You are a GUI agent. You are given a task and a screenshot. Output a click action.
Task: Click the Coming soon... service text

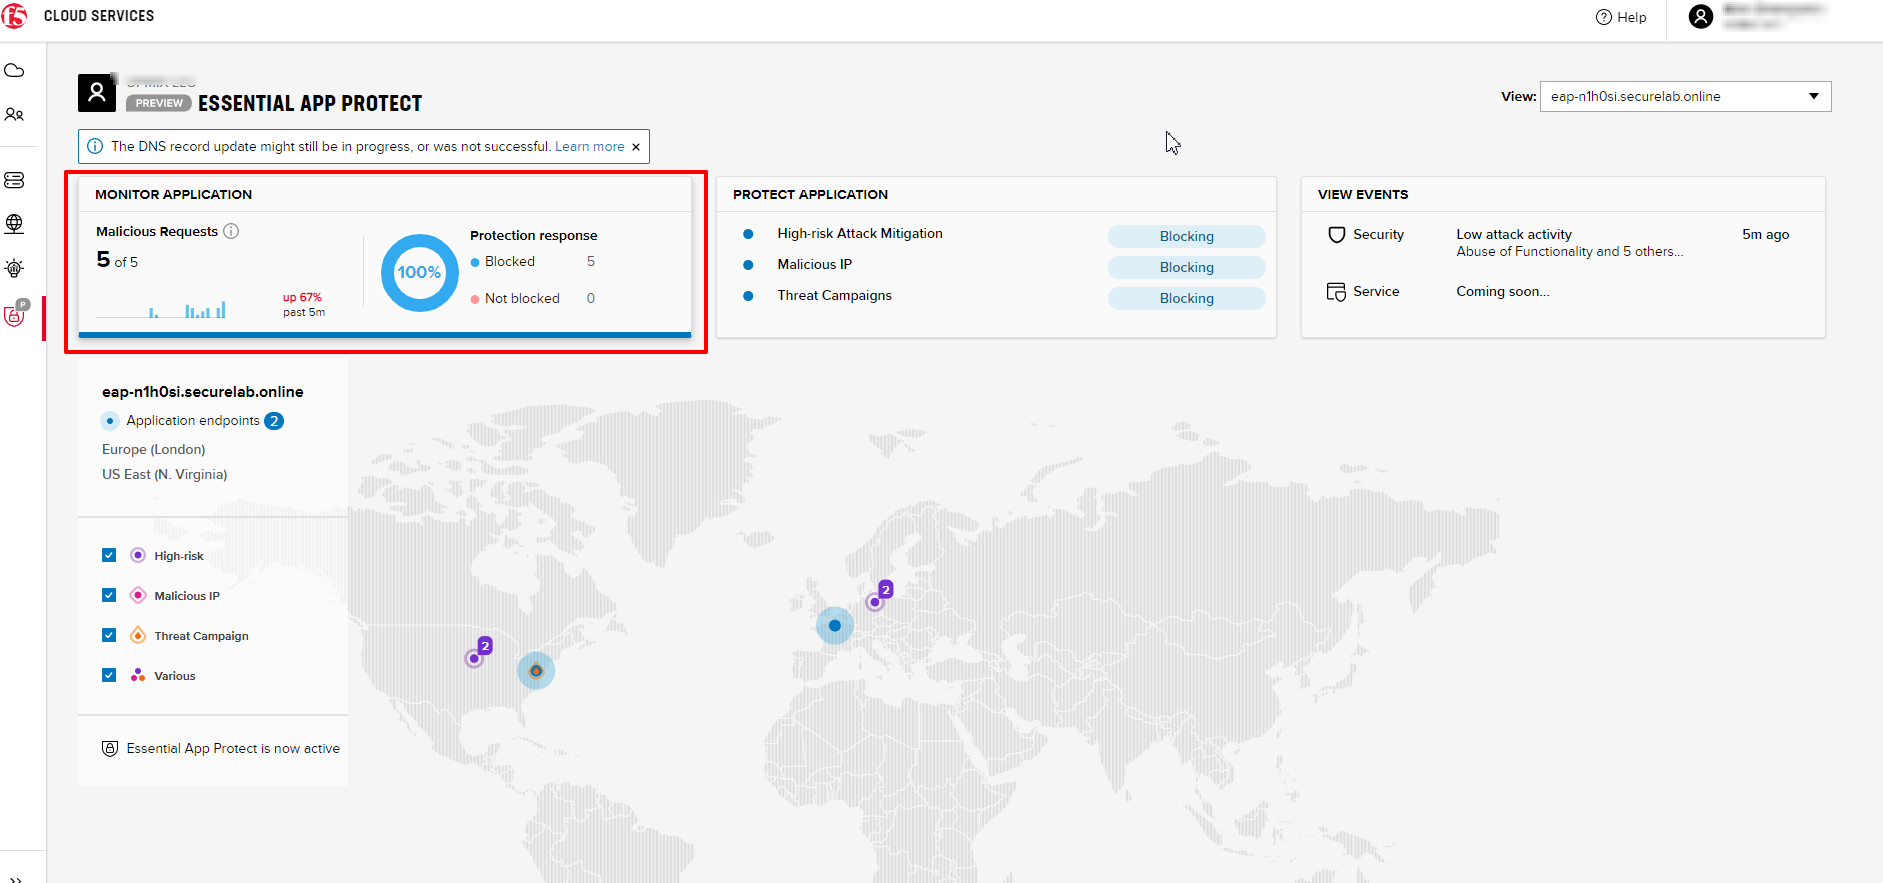(1503, 292)
